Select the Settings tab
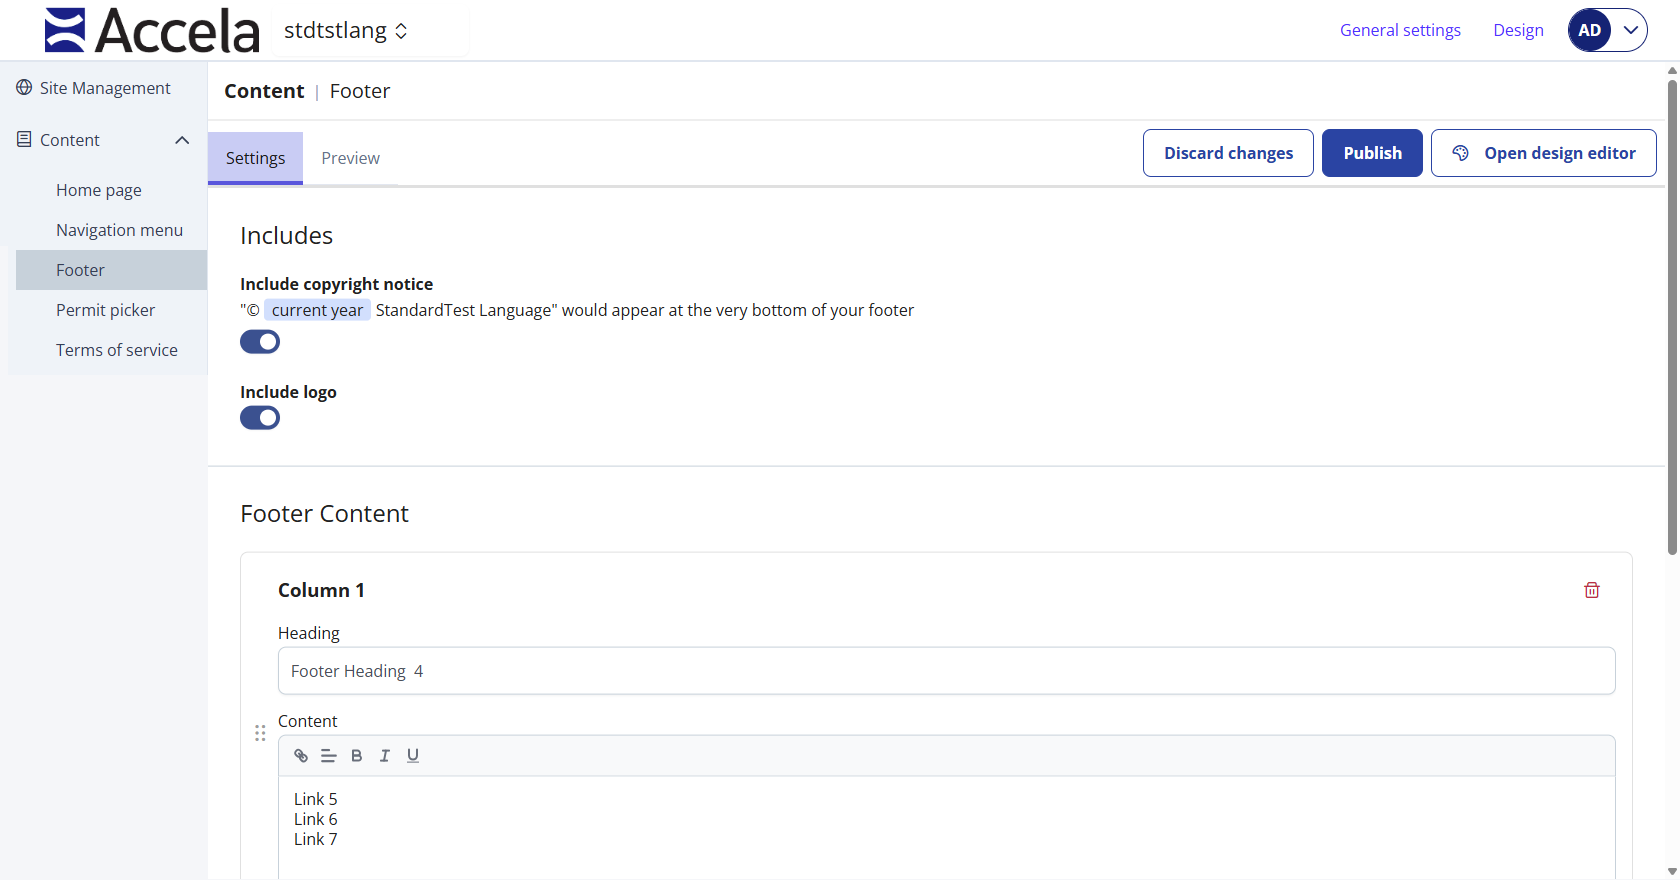This screenshot has width=1680, height=880. (255, 158)
